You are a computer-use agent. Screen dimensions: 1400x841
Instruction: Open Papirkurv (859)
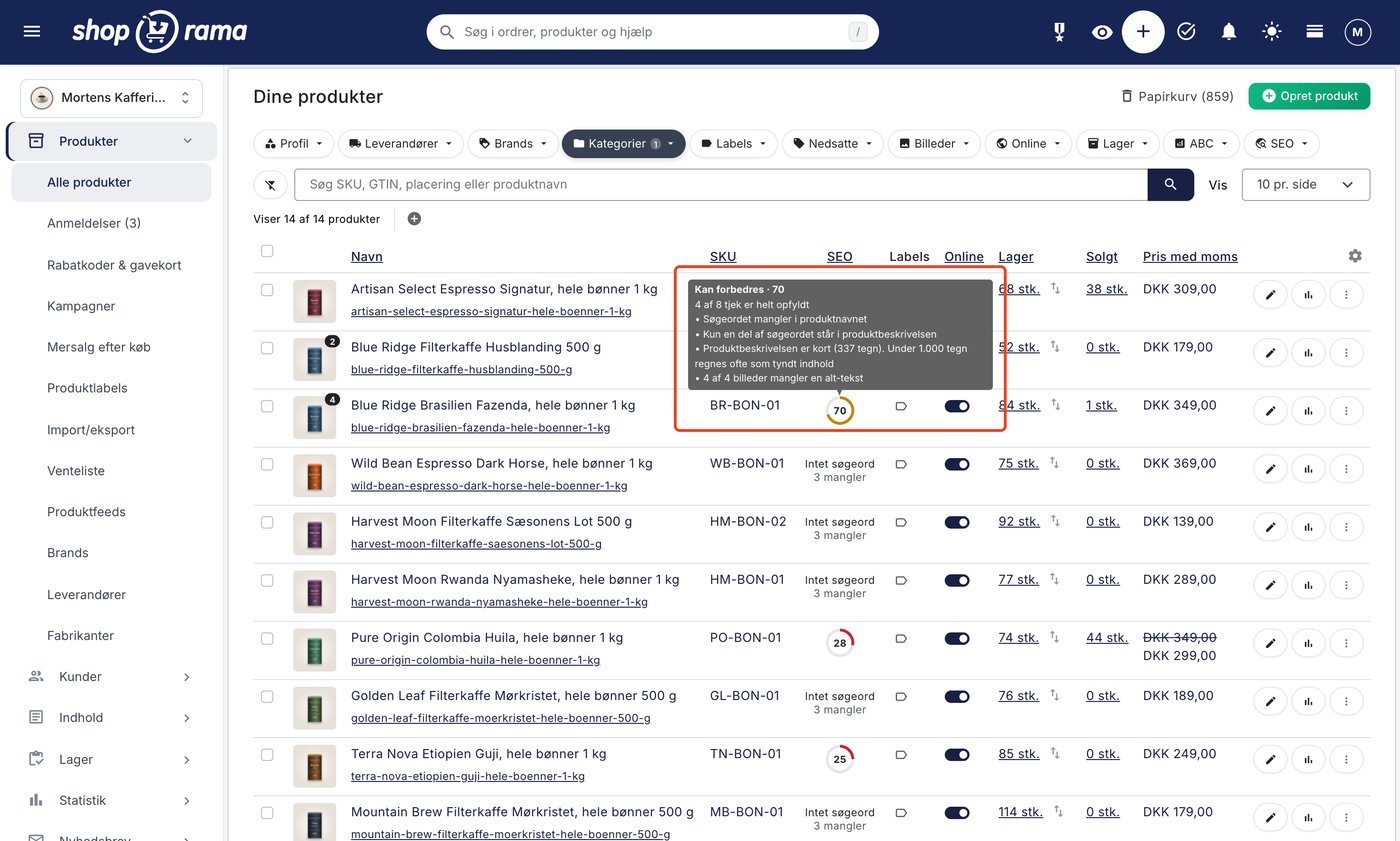(x=1177, y=96)
